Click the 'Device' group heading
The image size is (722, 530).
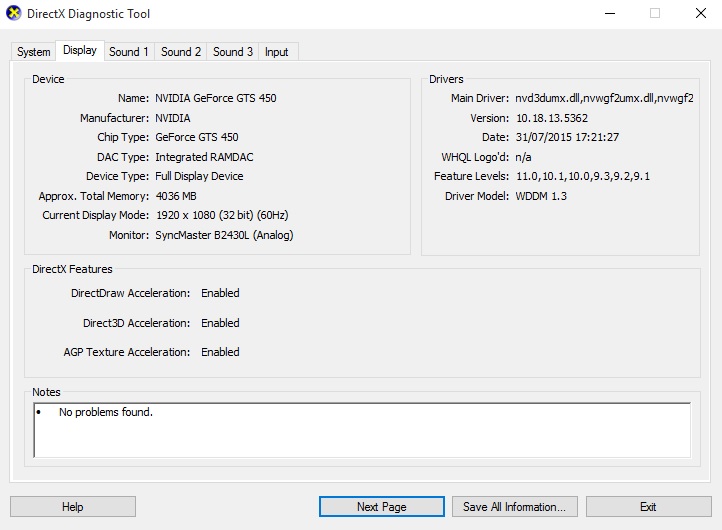pos(48,79)
